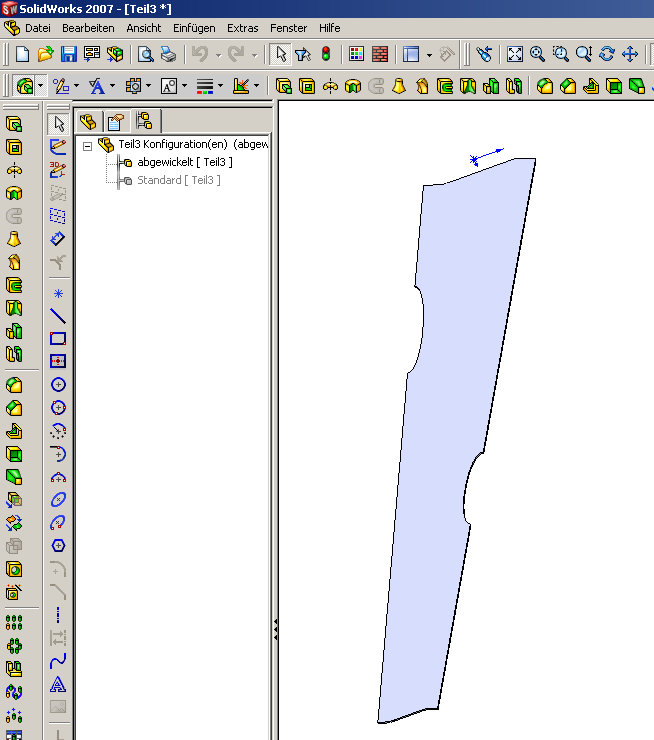Select the Ellipse sketch tool
654x740 pixels.
pos(58,499)
